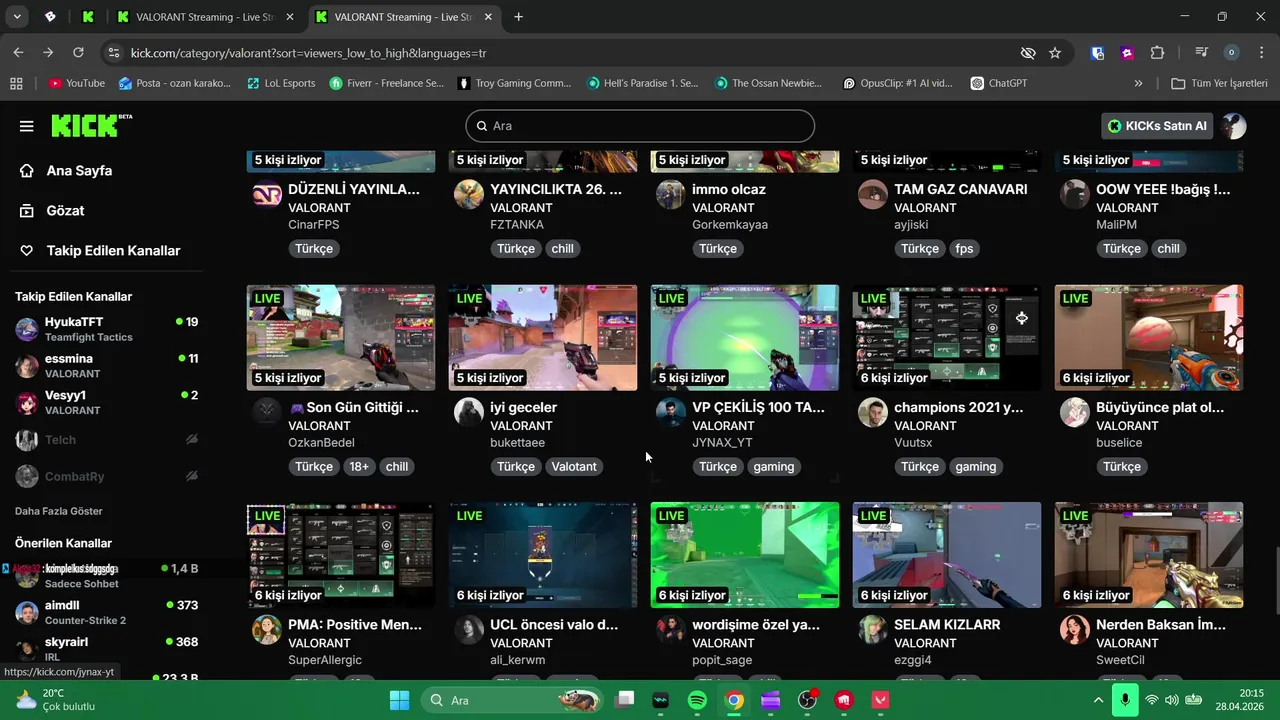
Task: Open recommended channel skyrairl
Action: coord(106,648)
